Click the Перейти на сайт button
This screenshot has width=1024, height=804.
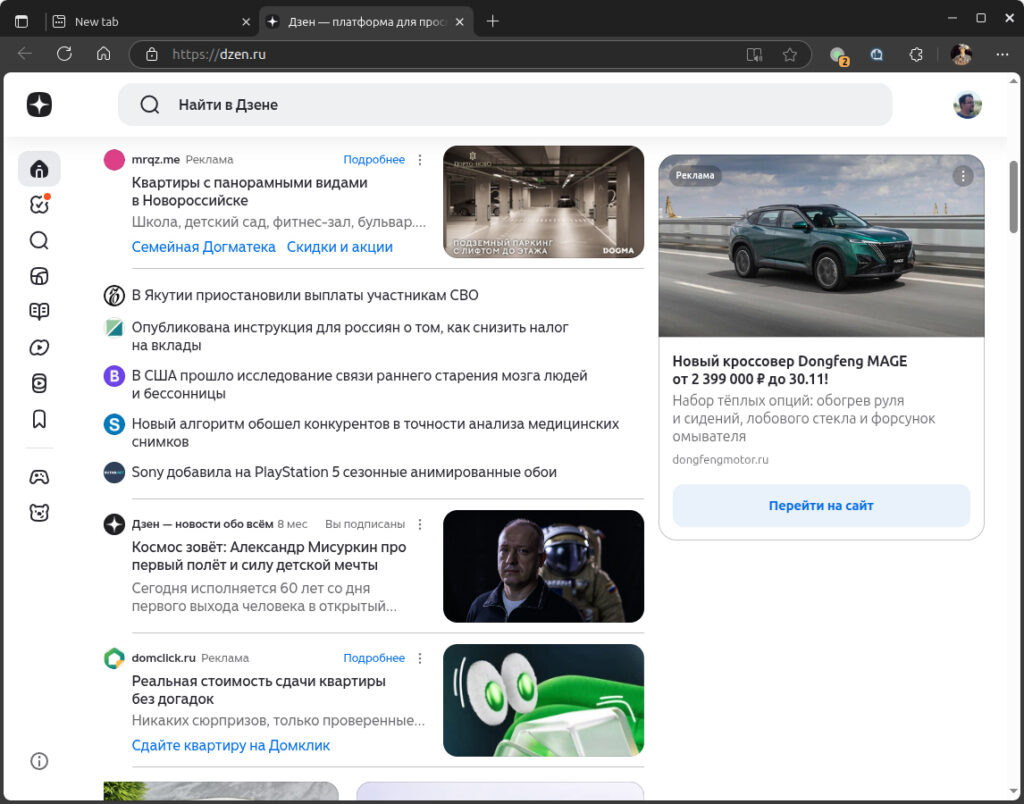(821, 506)
